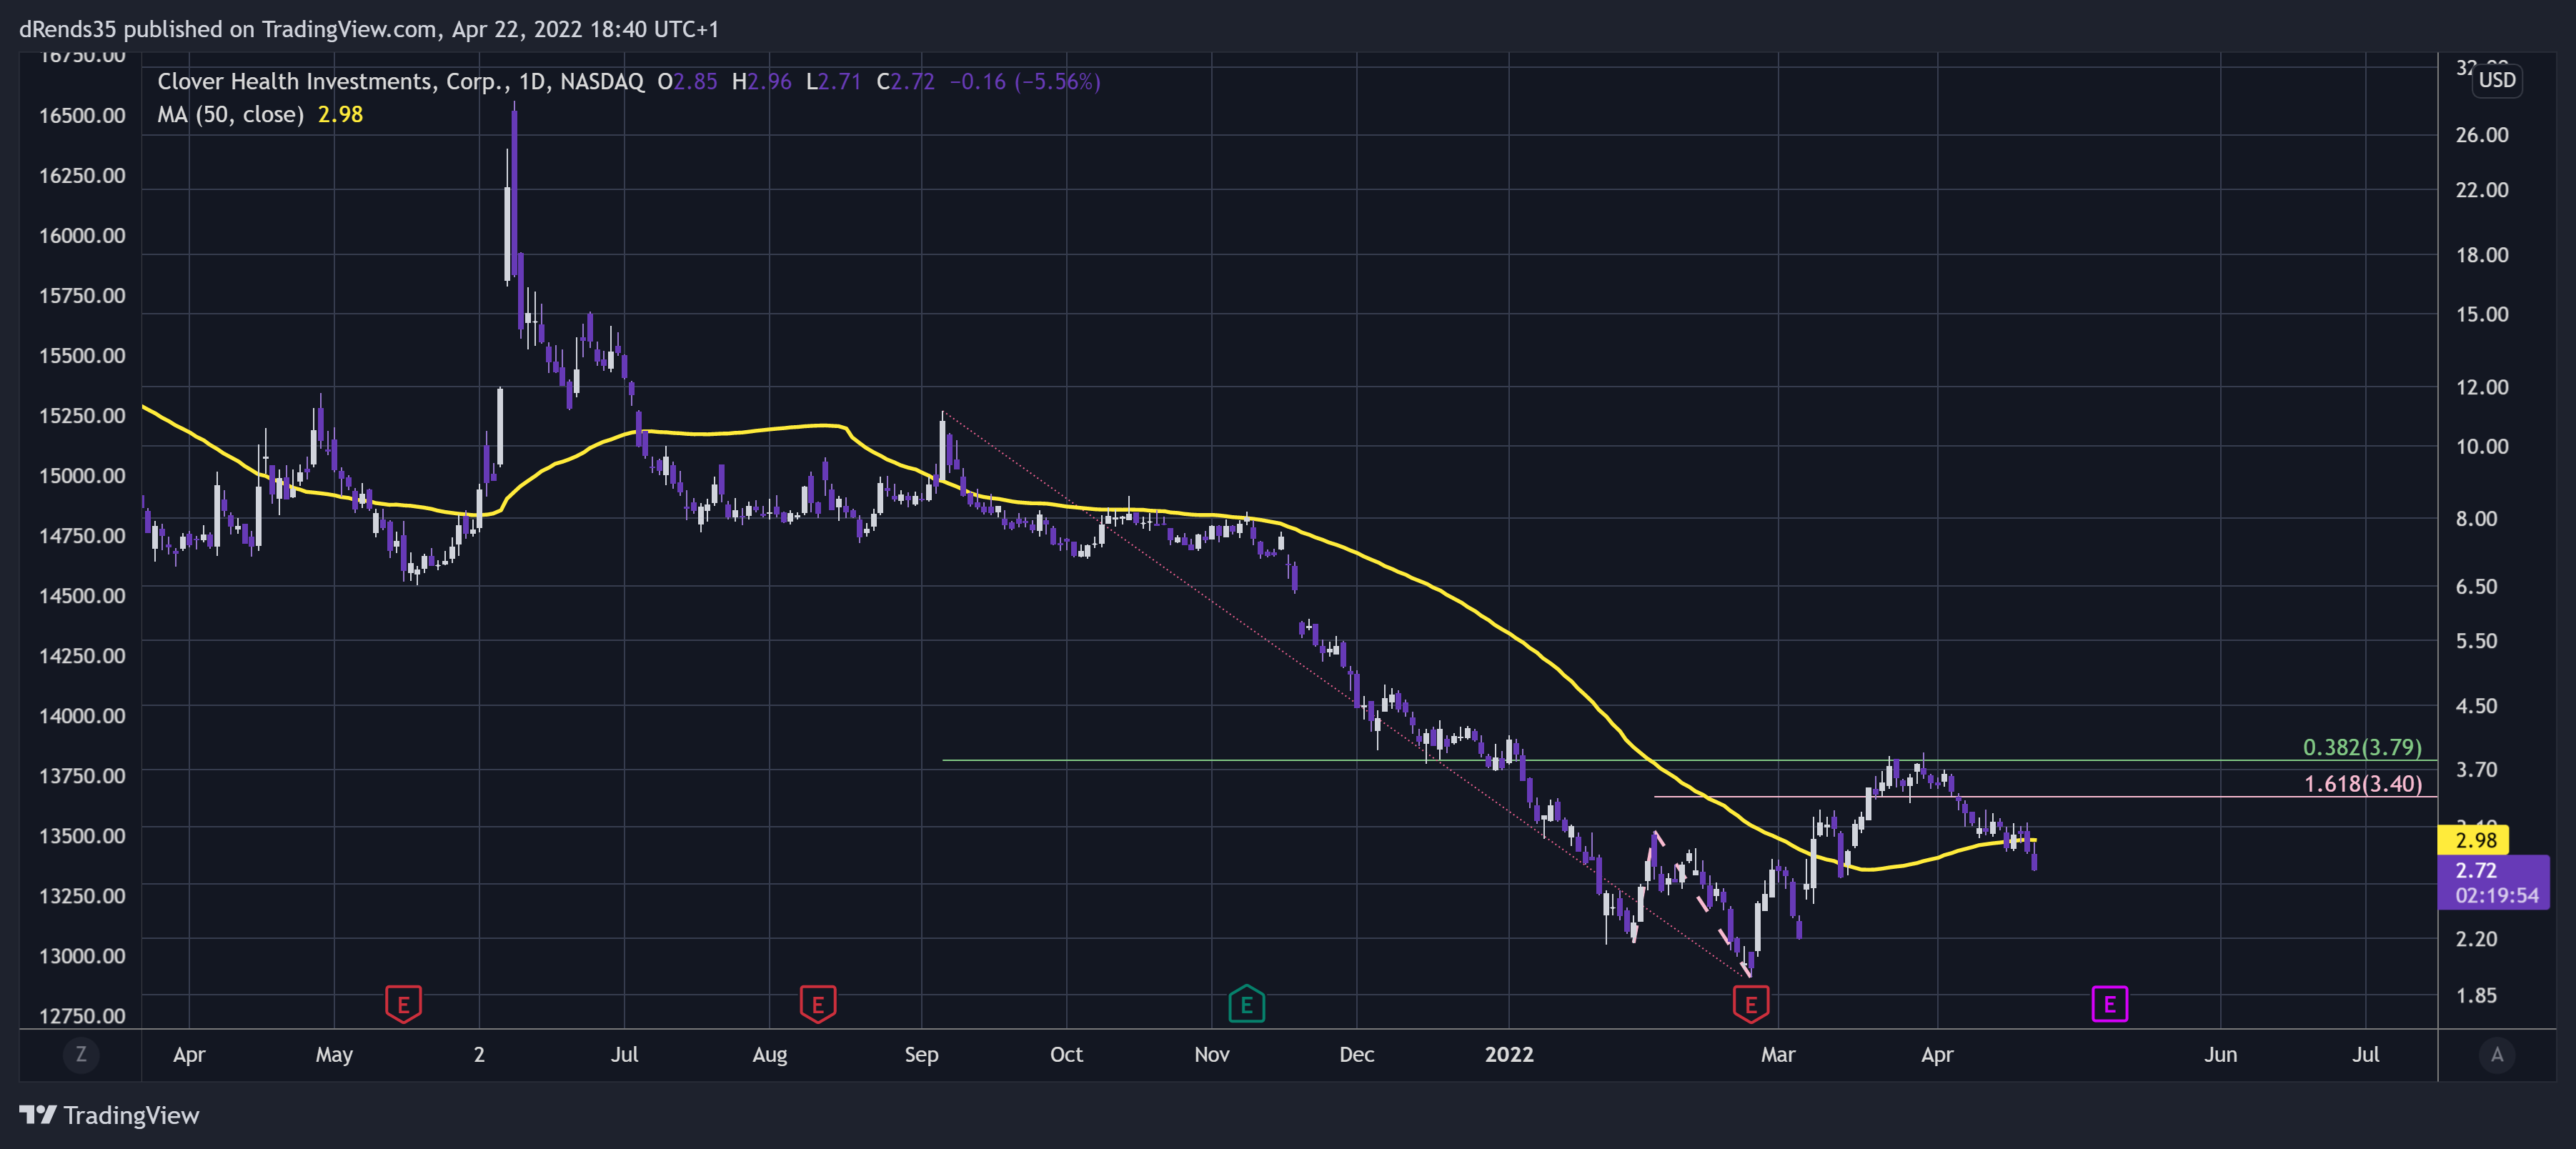The image size is (2576, 1149).
Task: Click the -0.16 (-5.56%) change value
Action: [x=1024, y=81]
